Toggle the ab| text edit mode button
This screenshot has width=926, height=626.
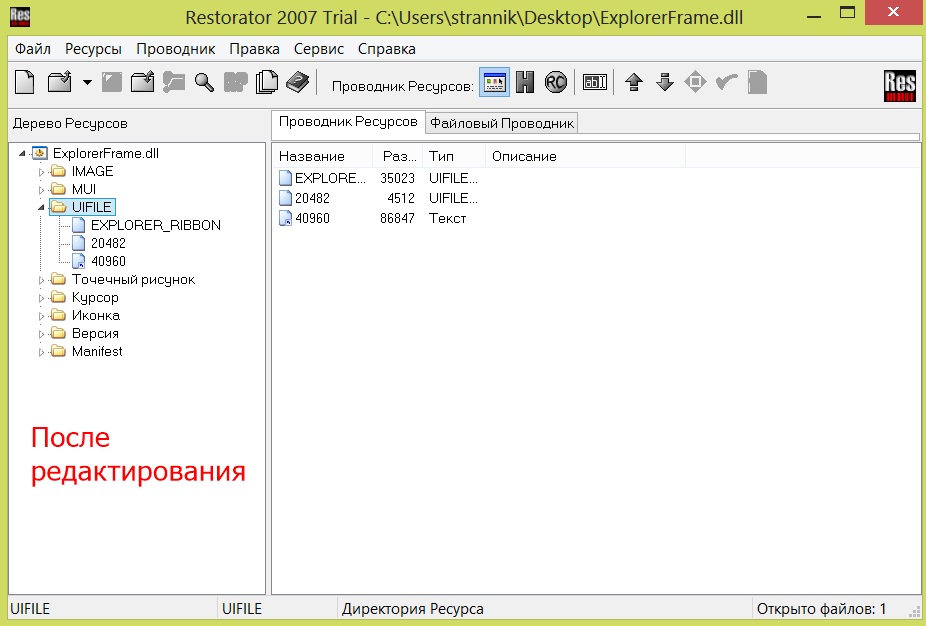pos(595,83)
